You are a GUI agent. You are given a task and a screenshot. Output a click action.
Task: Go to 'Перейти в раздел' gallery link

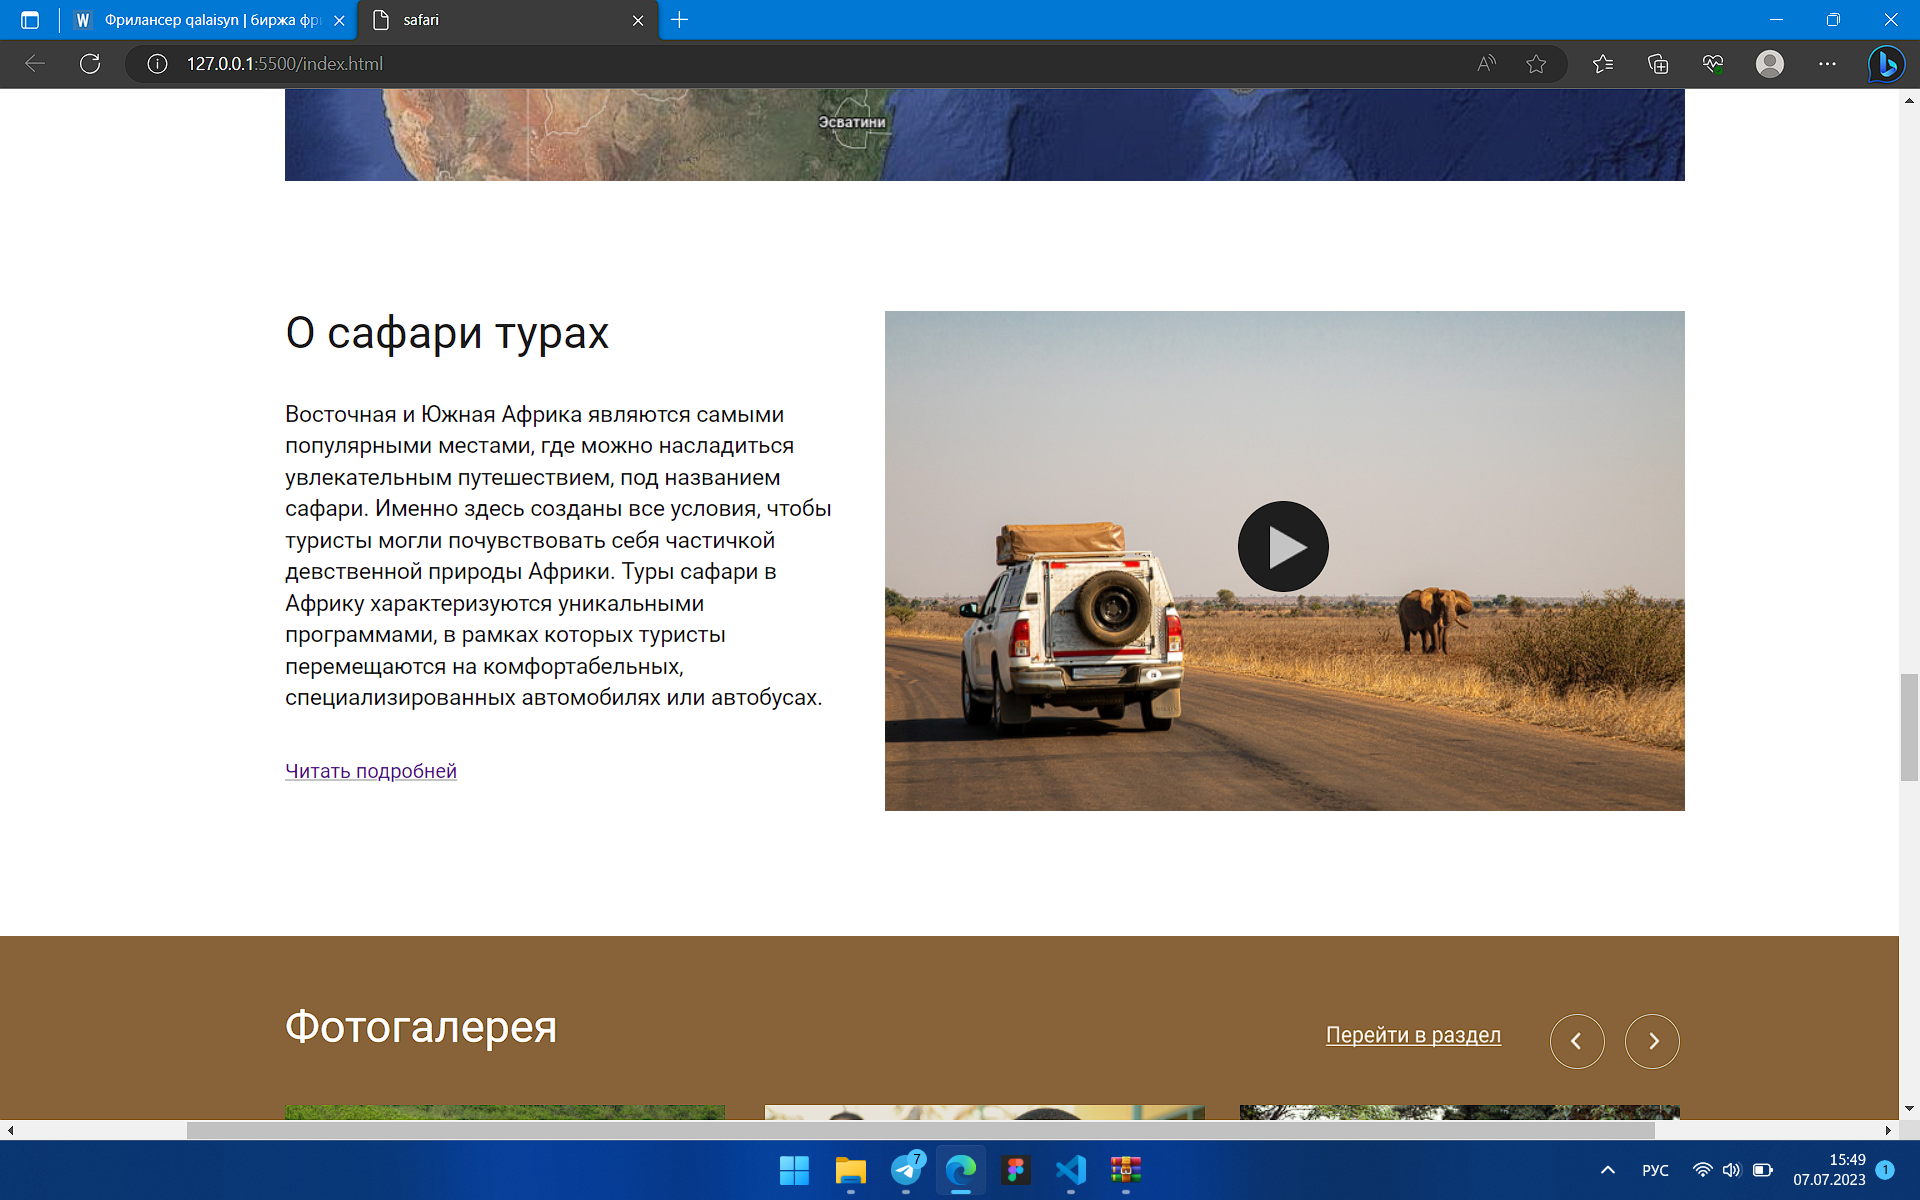[x=1413, y=1035]
